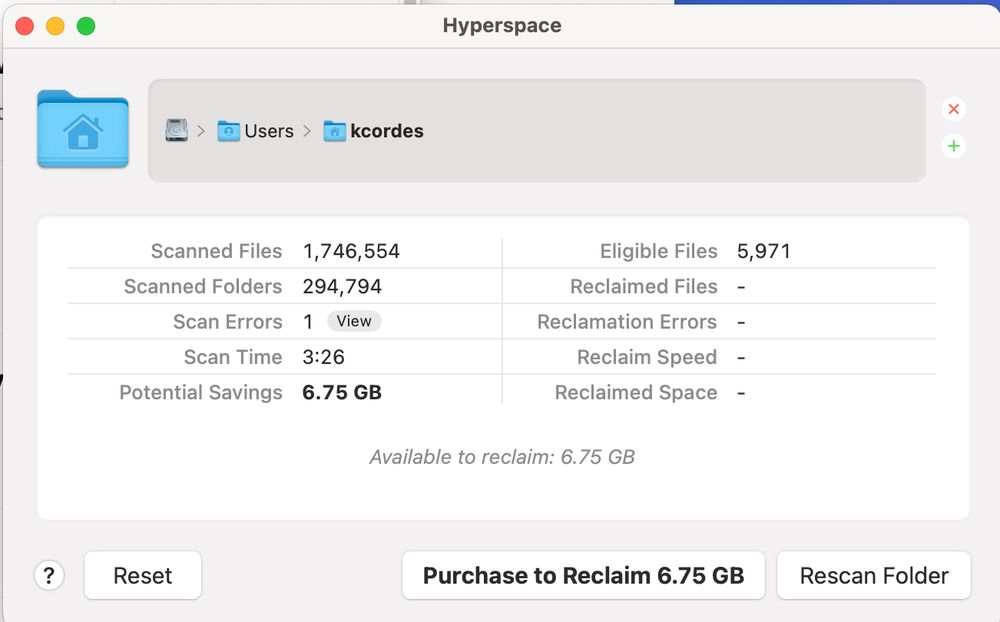
Task: Click the Users folder in path
Action: 256,131
